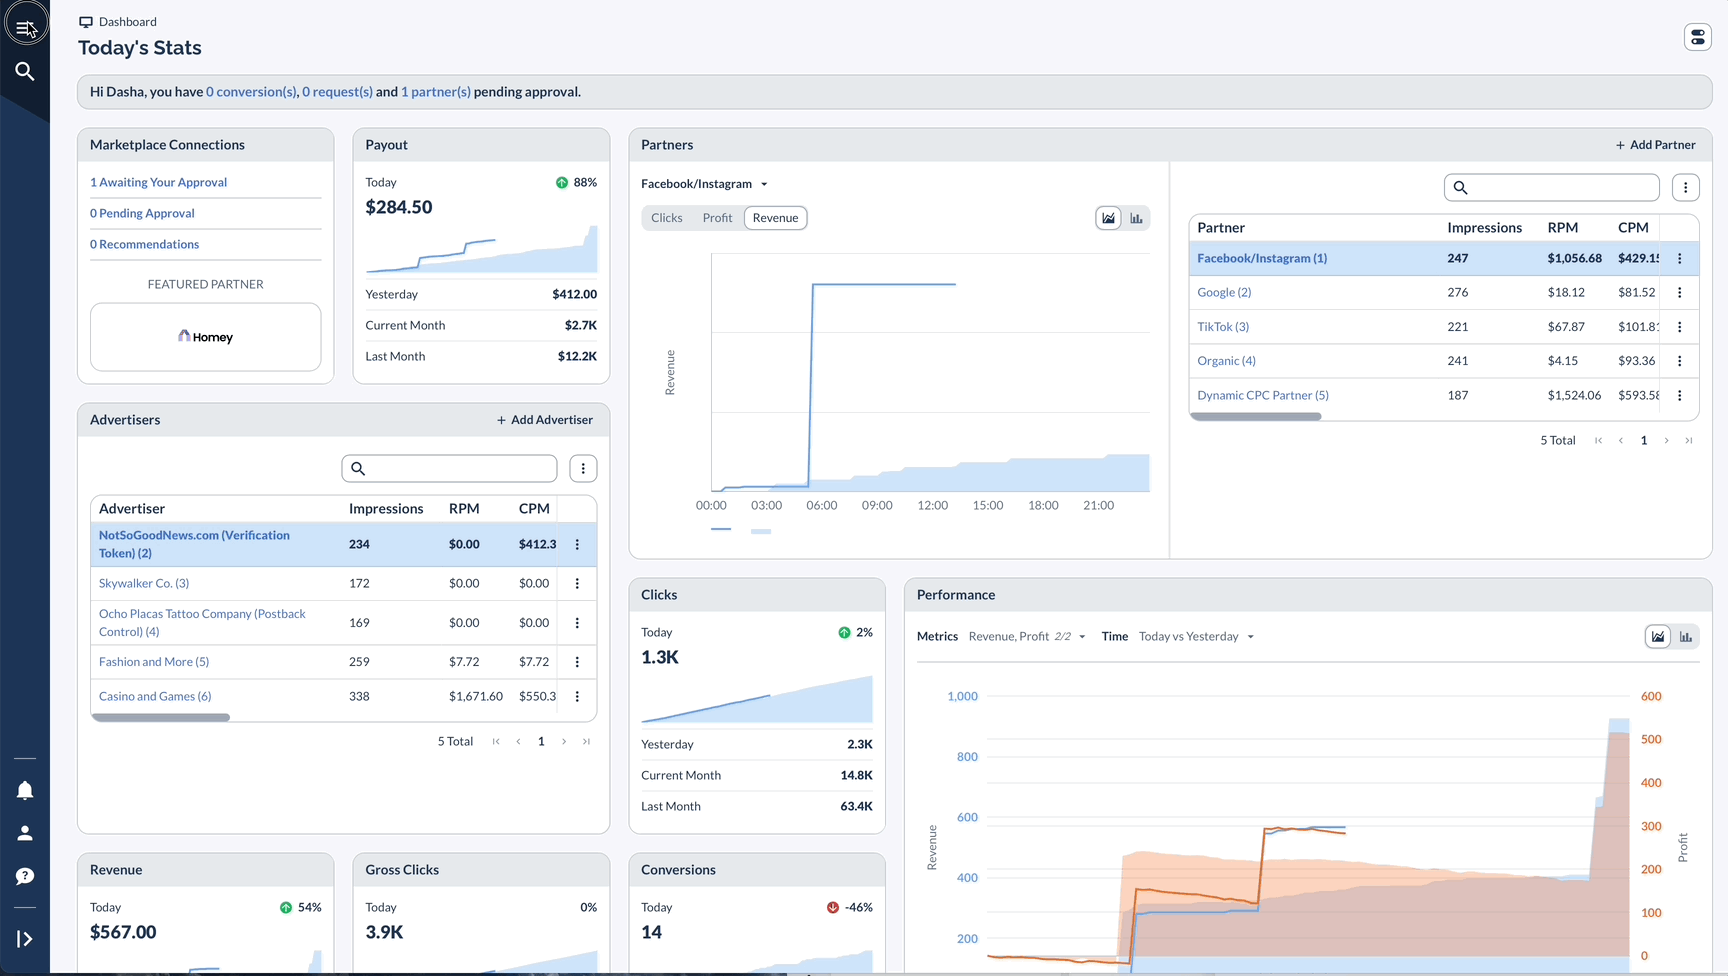The height and width of the screenshot is (976, 1728).
Task: Open the 1 partner(s) pending link
Action: (436, 92)
